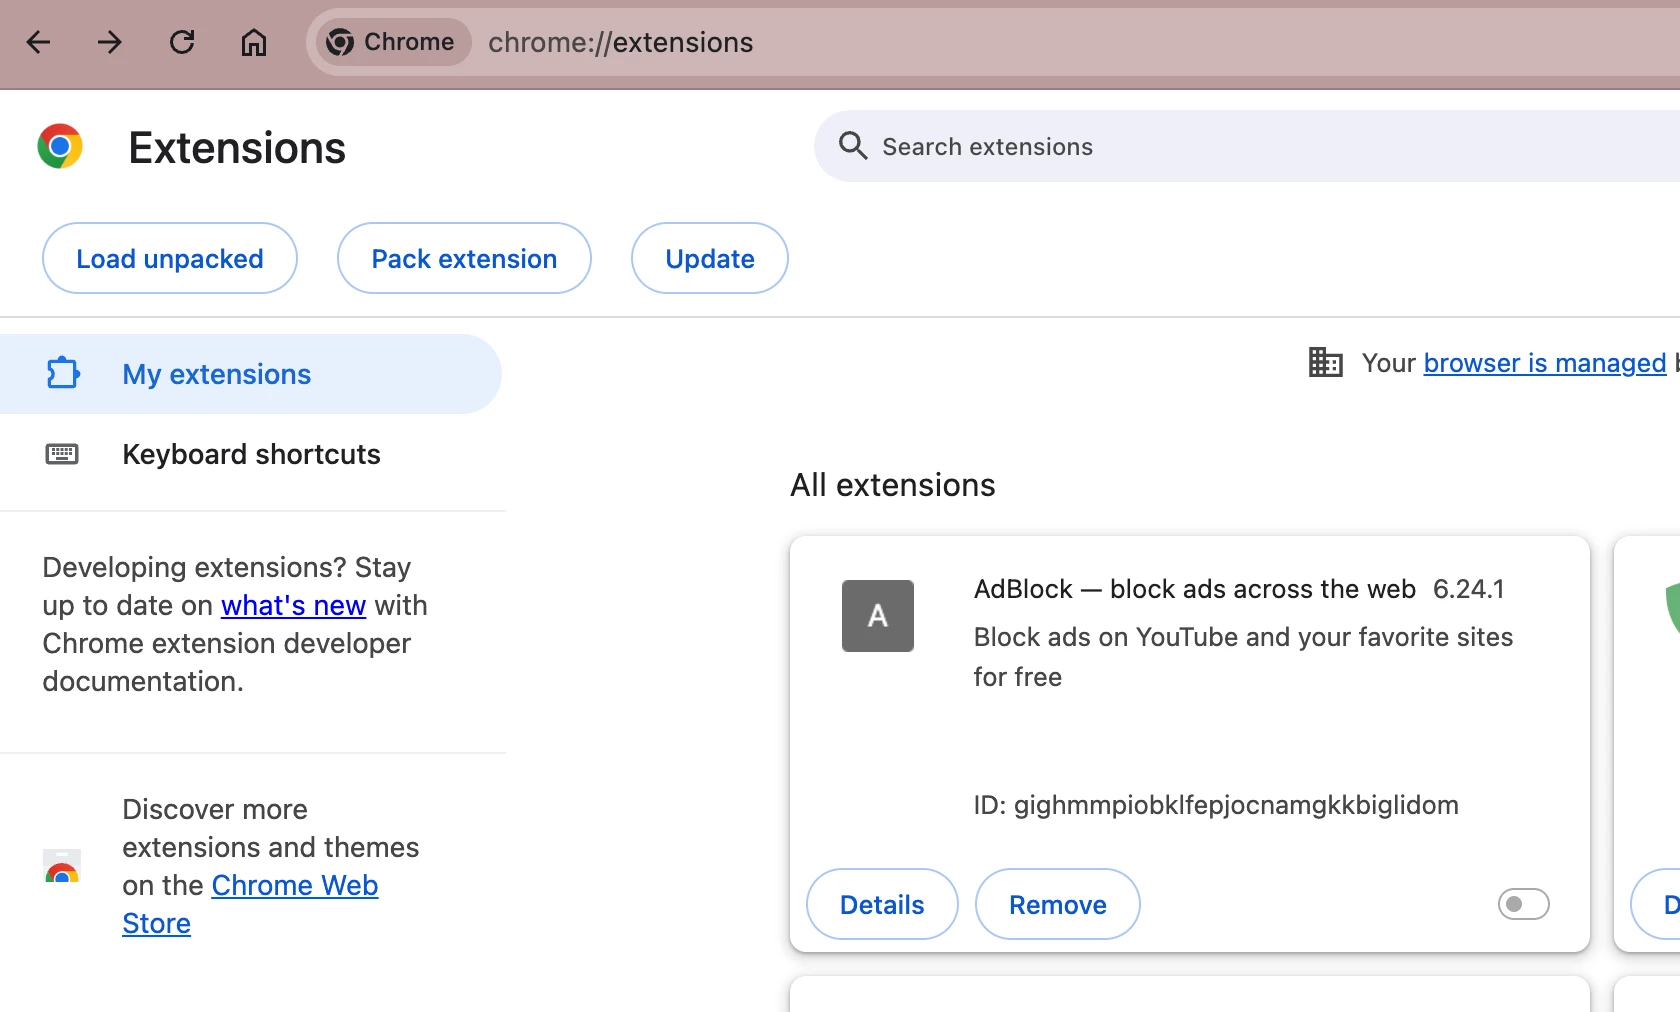Open Keyboard shortcuts section
The height and width of the screenshot is (1012, 1680).
tap(250, 454)
